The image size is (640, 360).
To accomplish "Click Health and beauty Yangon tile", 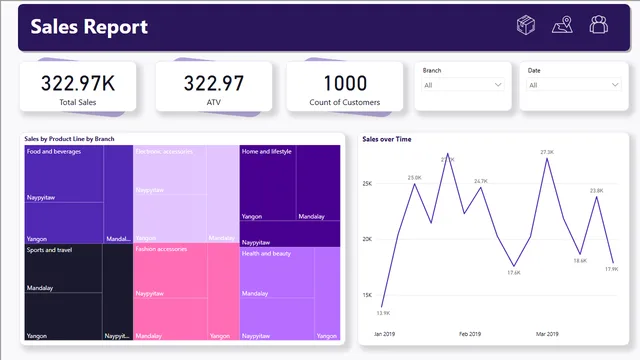I will (327, 294).
